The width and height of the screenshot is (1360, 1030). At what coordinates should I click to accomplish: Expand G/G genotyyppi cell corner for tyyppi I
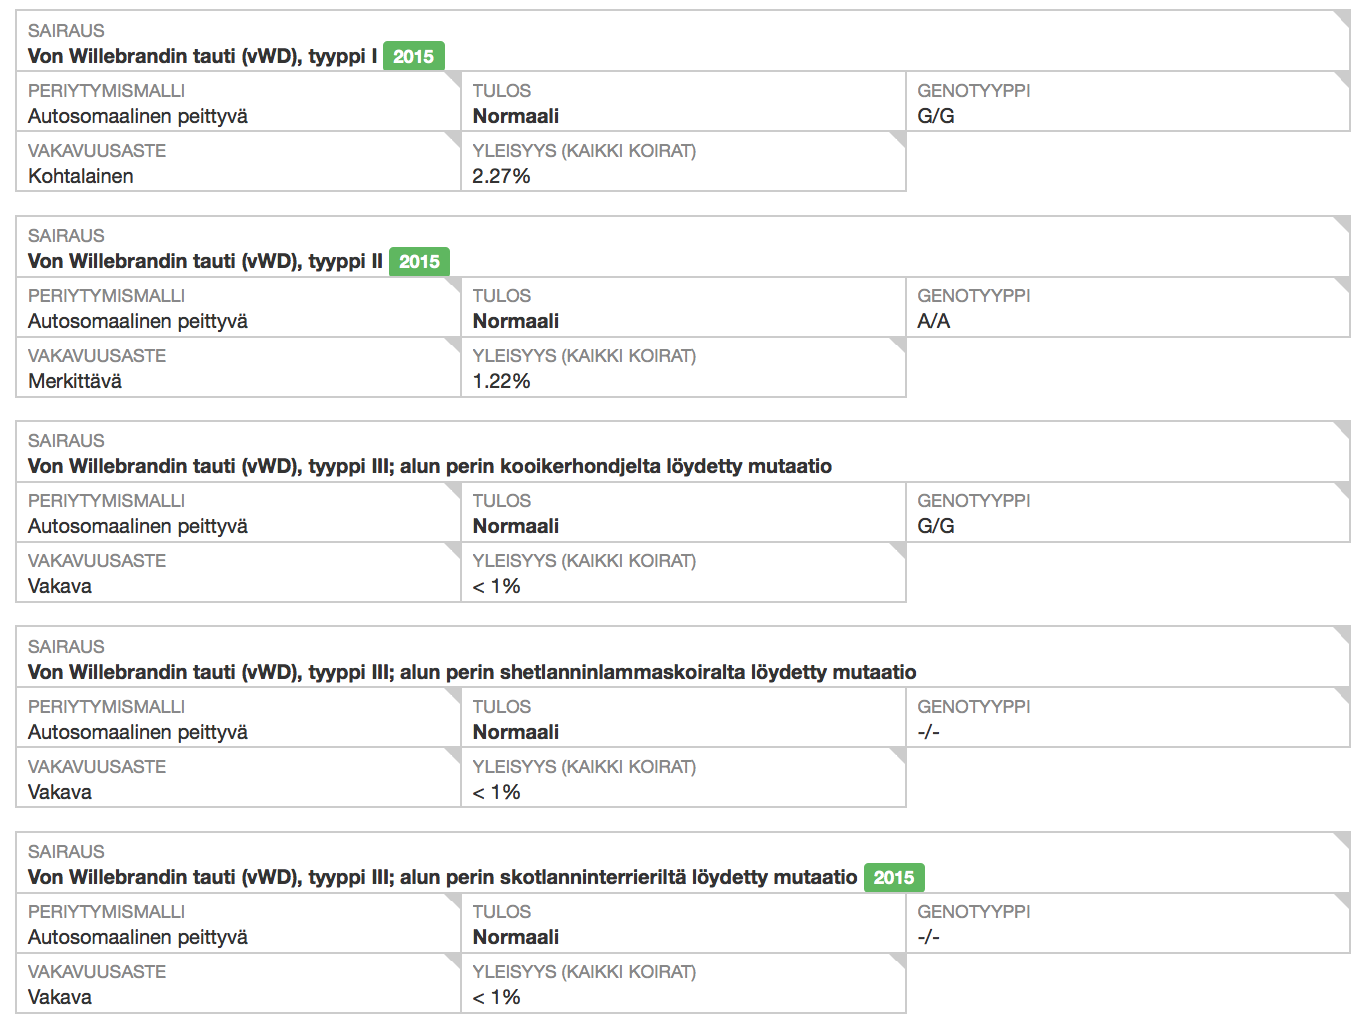[x=1343, y=79]
